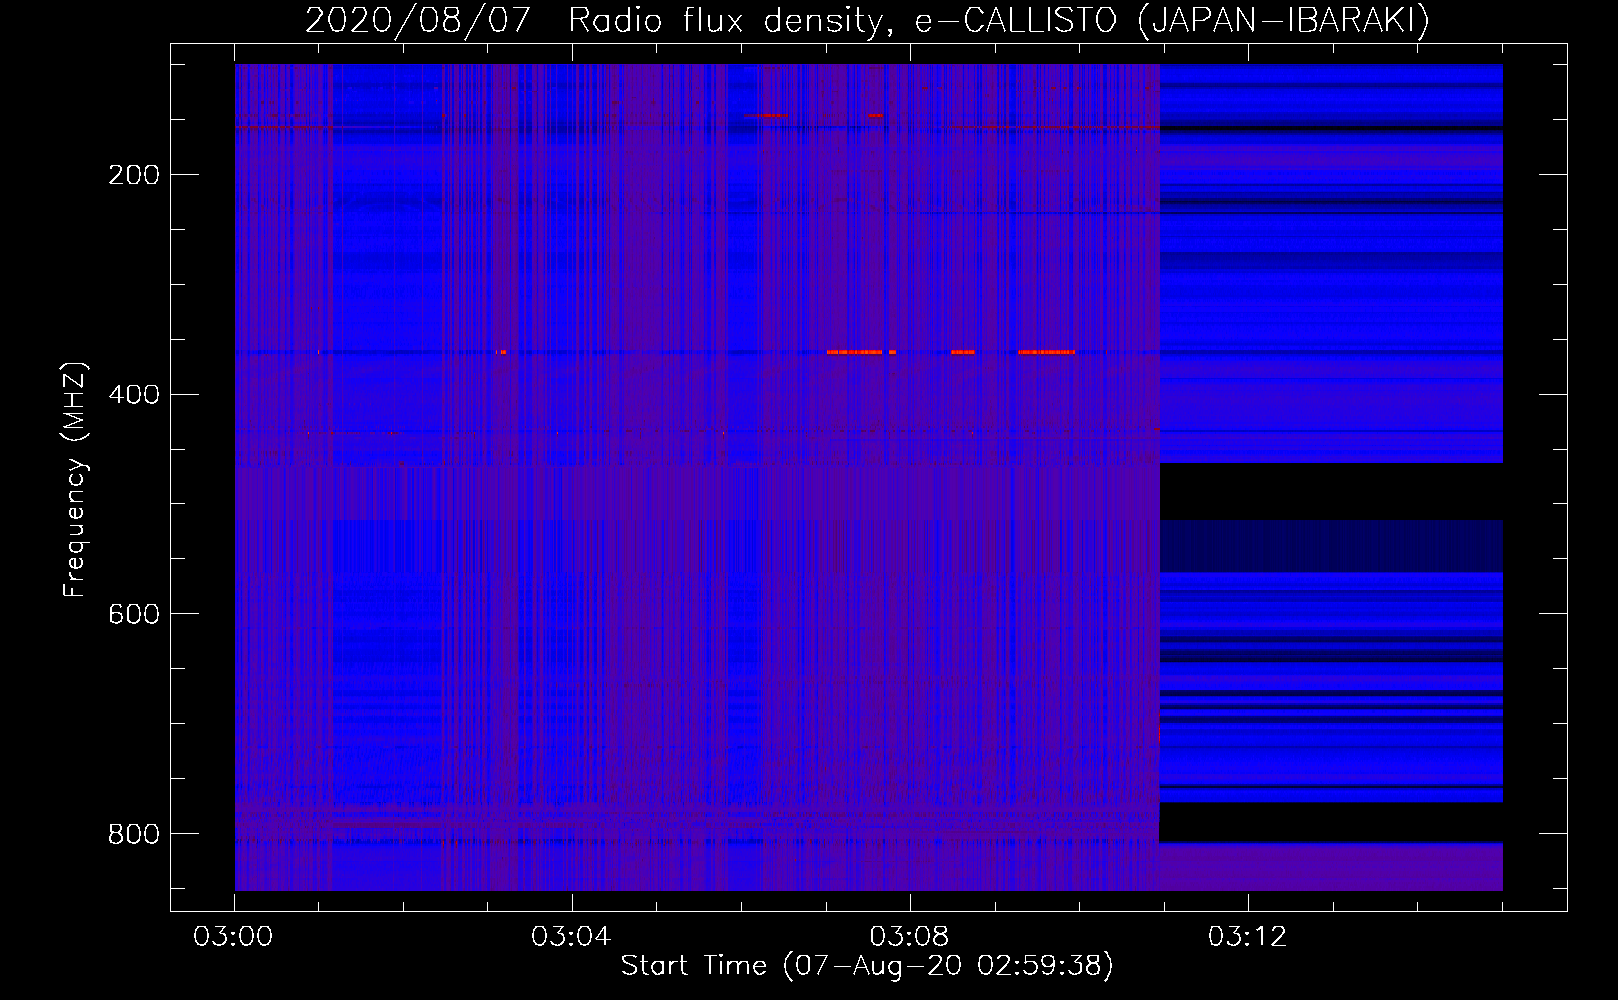Click the 200 frequency tick label
The height and width of the screenshot is (1000, 1618).
pos(133,175)
